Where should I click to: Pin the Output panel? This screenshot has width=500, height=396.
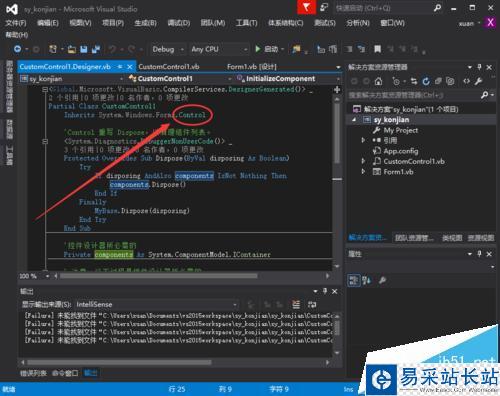(325, 291)
